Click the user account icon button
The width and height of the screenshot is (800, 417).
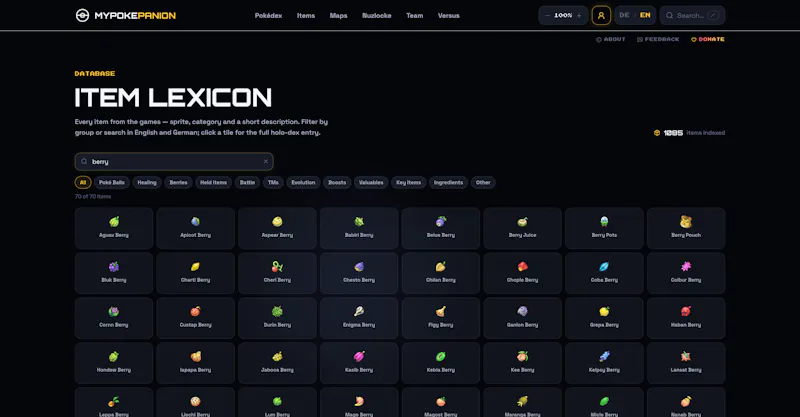tap(601, 15)
